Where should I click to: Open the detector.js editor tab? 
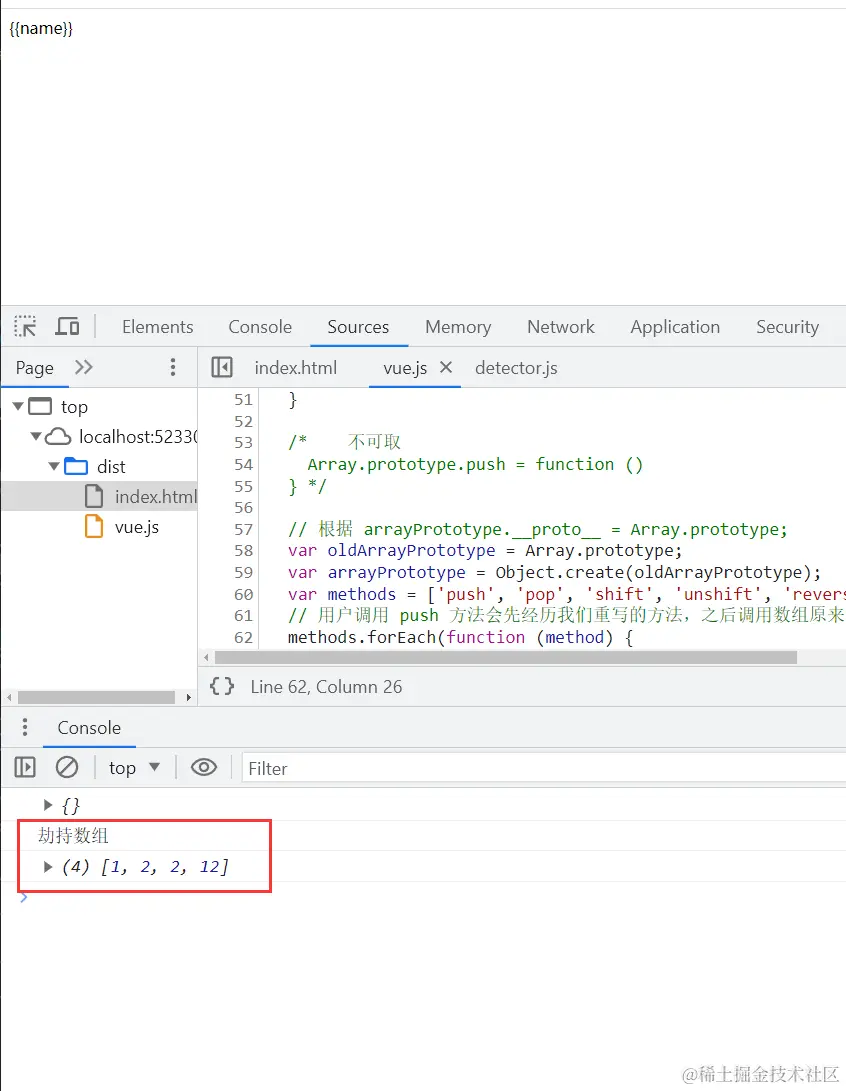coord(516,367)
